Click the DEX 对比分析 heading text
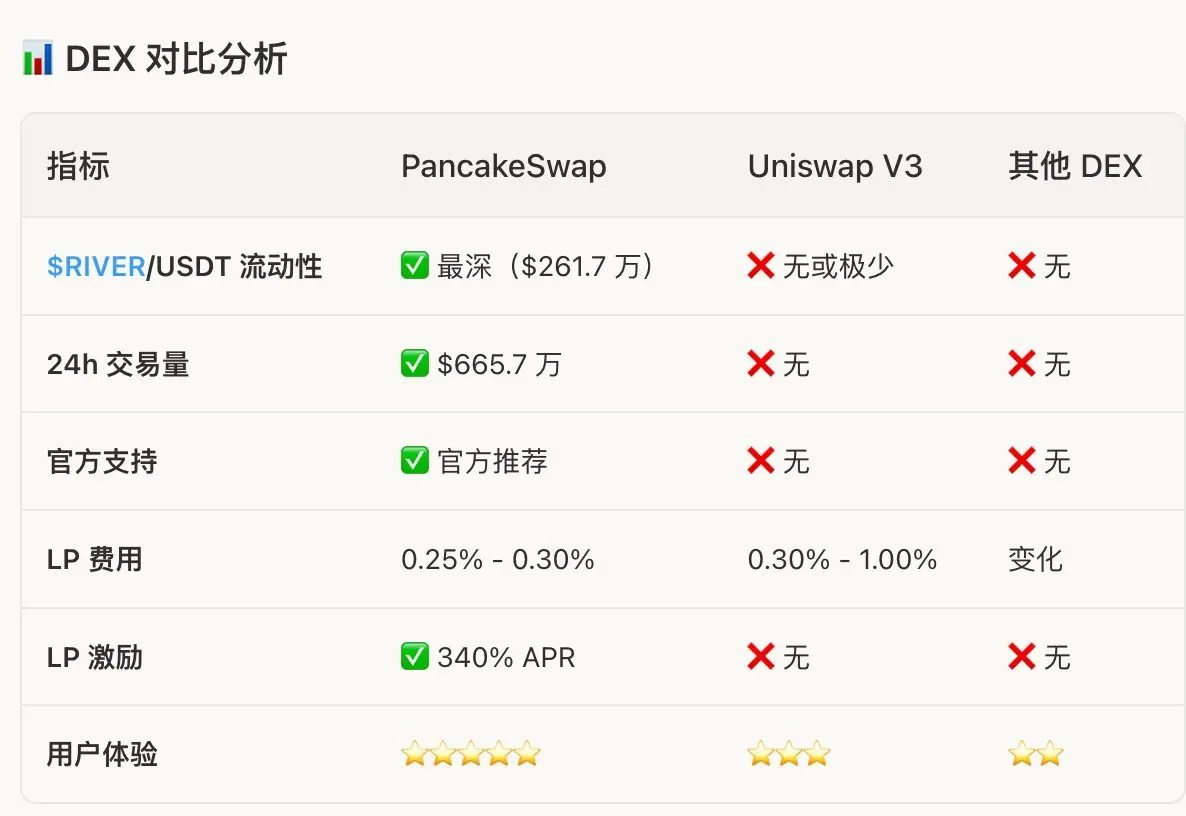 coord(177,59)
